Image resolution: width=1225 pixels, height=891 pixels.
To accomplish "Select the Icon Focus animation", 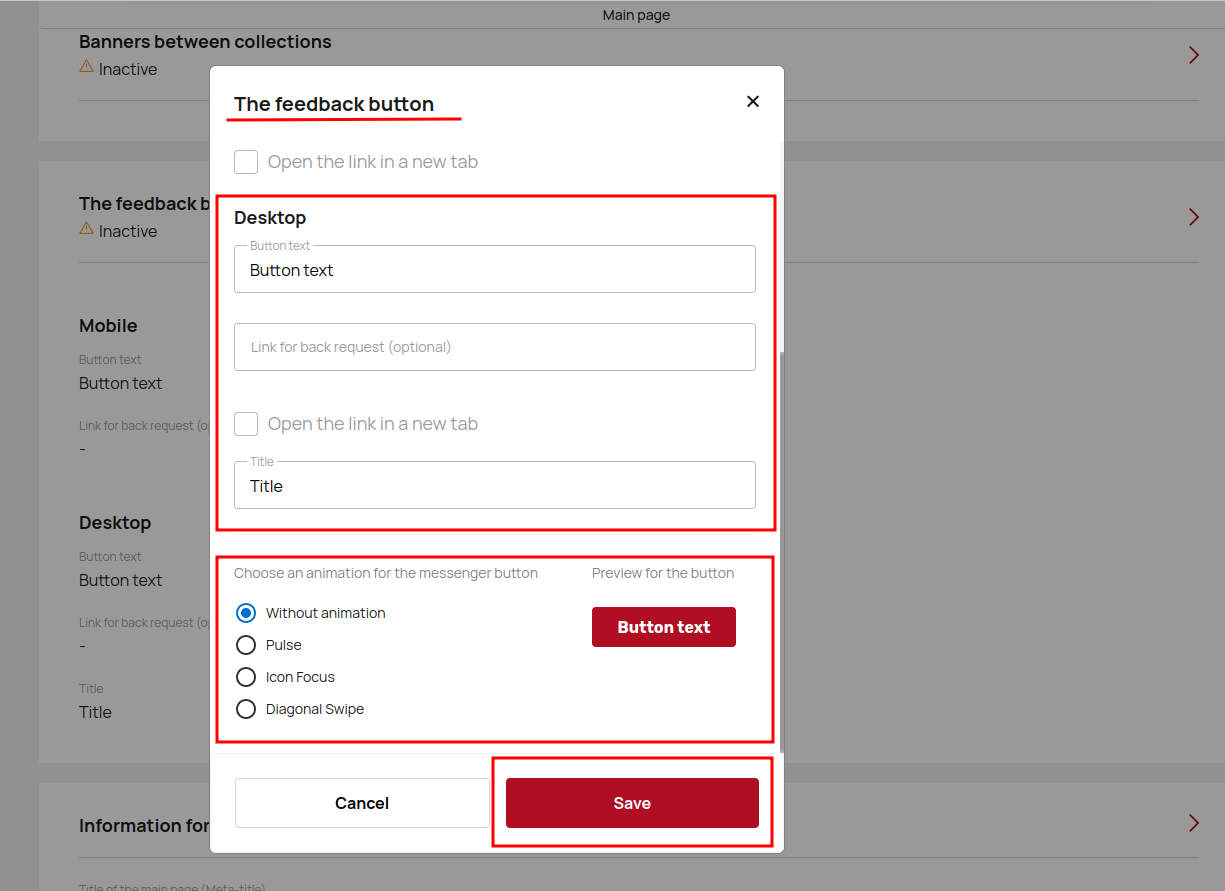I will coord(246,677).
